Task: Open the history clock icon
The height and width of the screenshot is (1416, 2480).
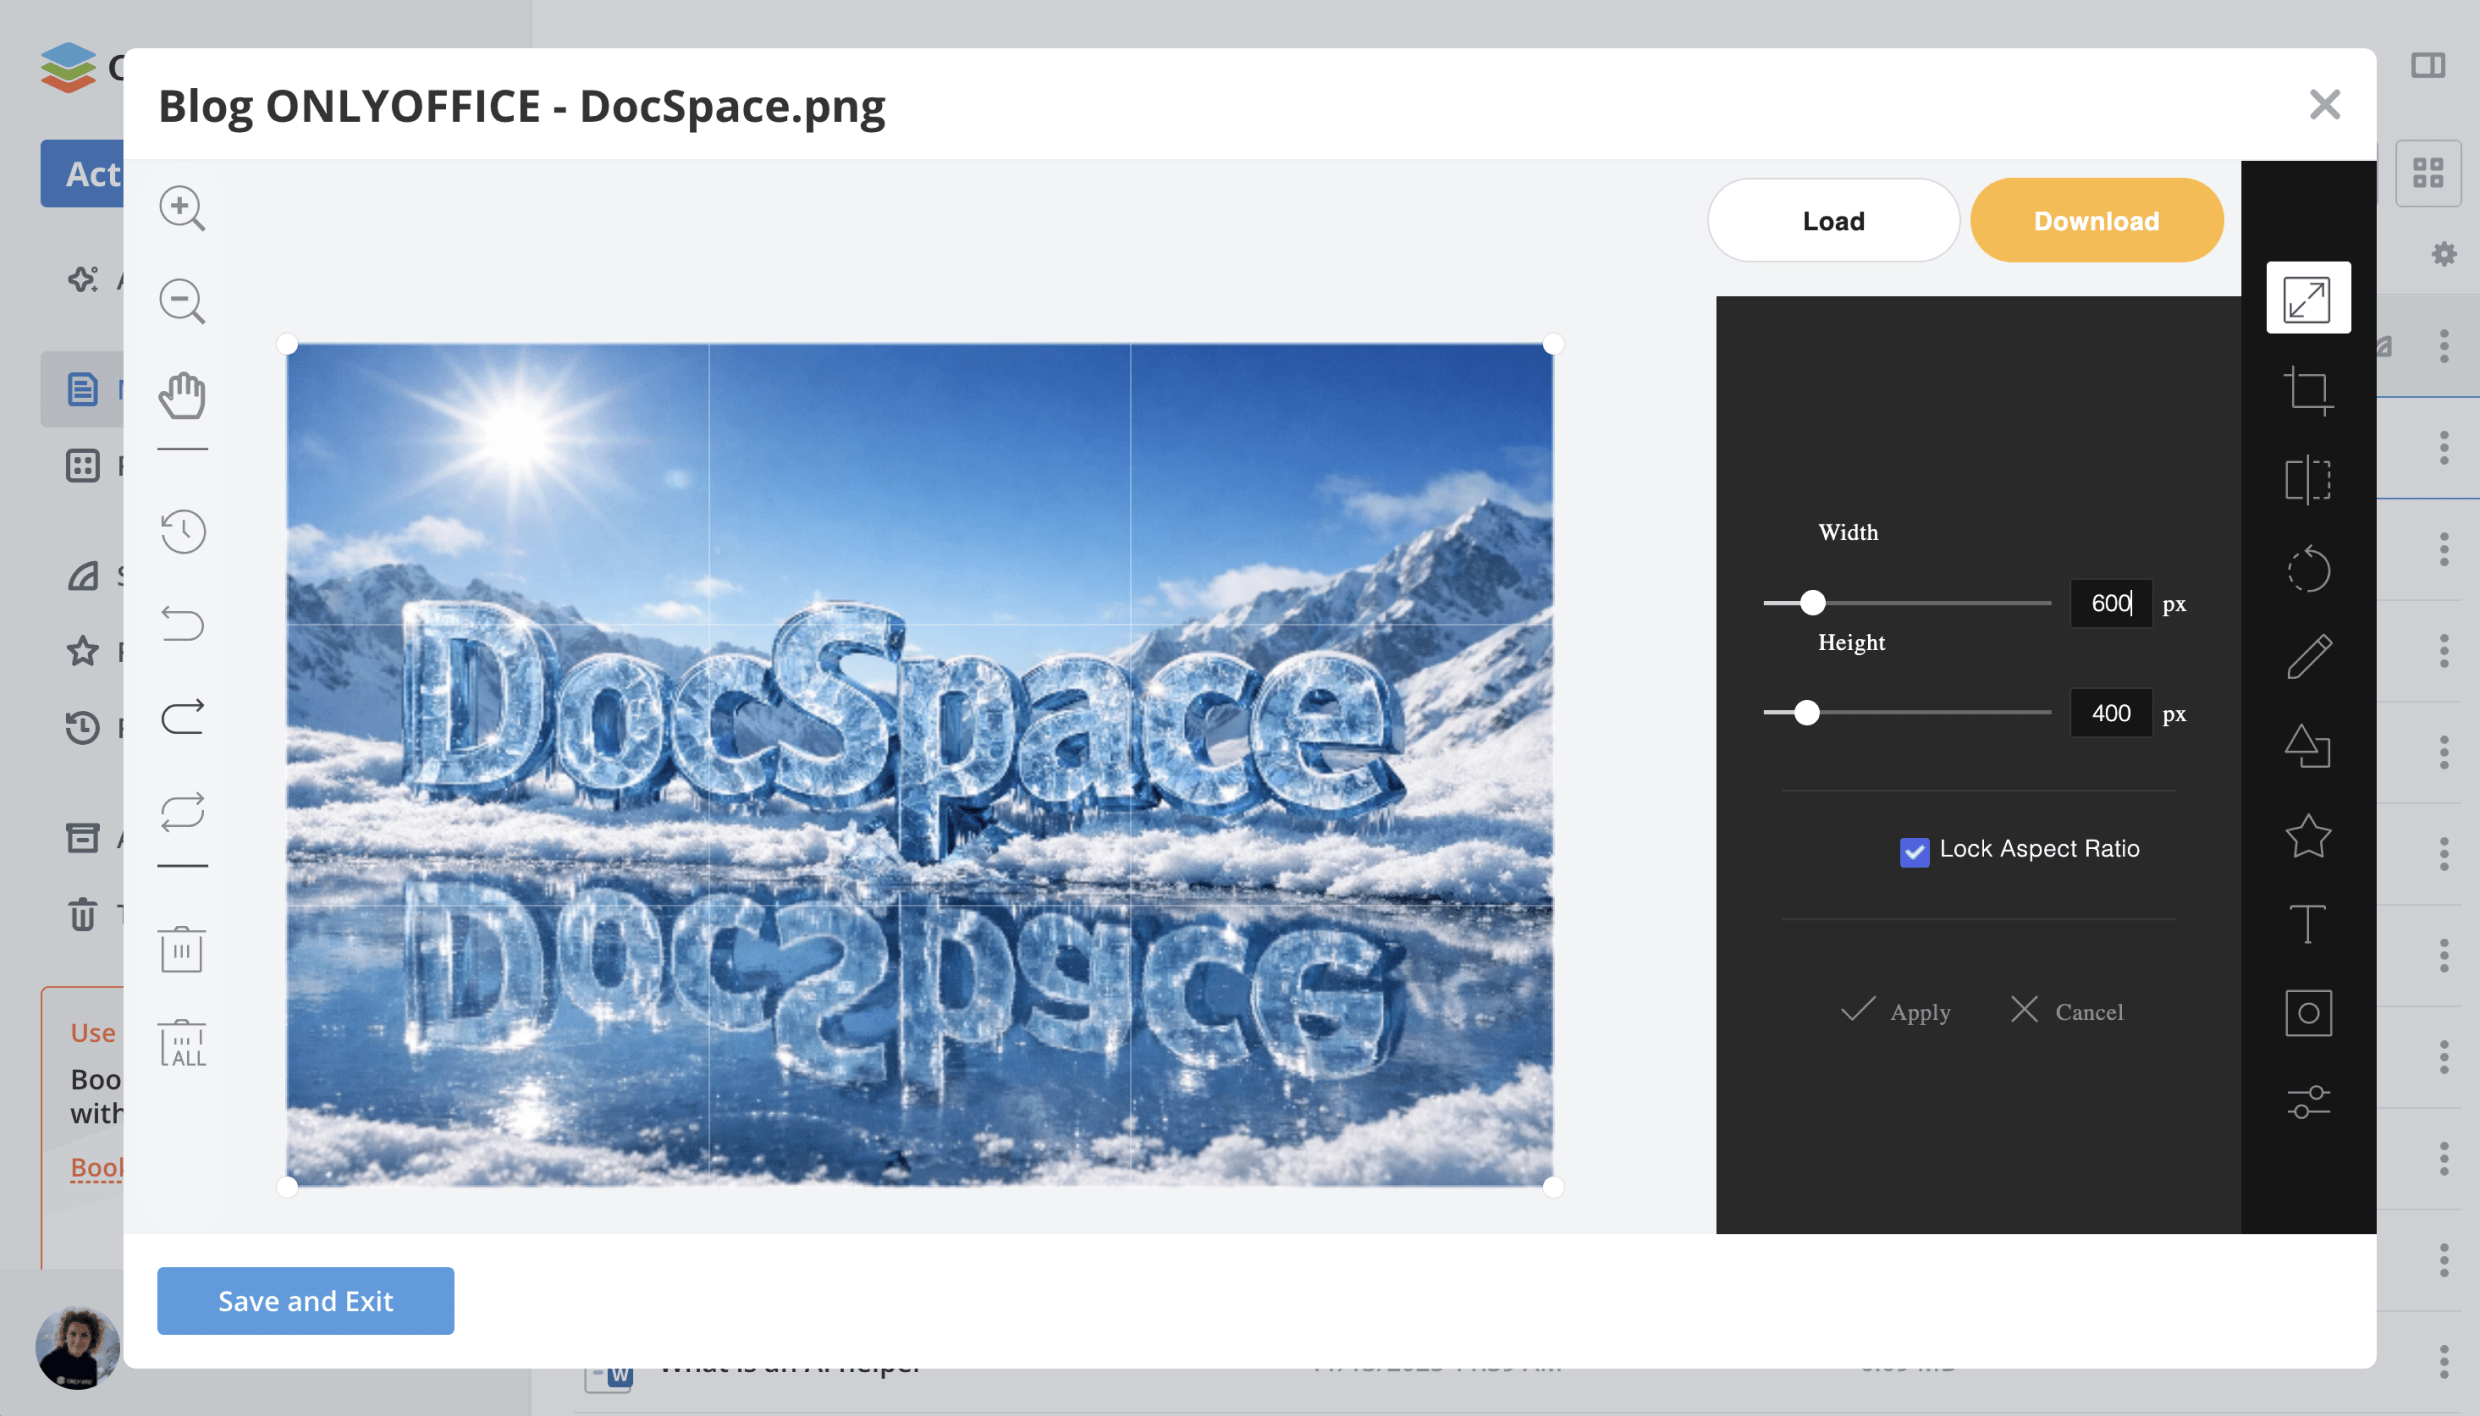Action: pos(182,531)
